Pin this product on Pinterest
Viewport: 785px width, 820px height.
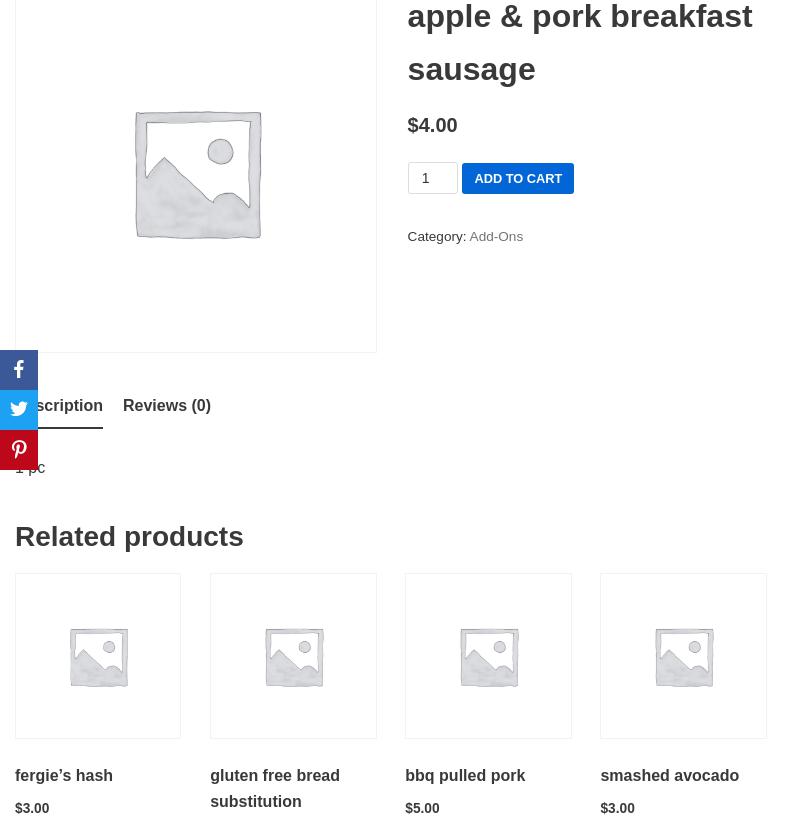(x=19, y=450)
